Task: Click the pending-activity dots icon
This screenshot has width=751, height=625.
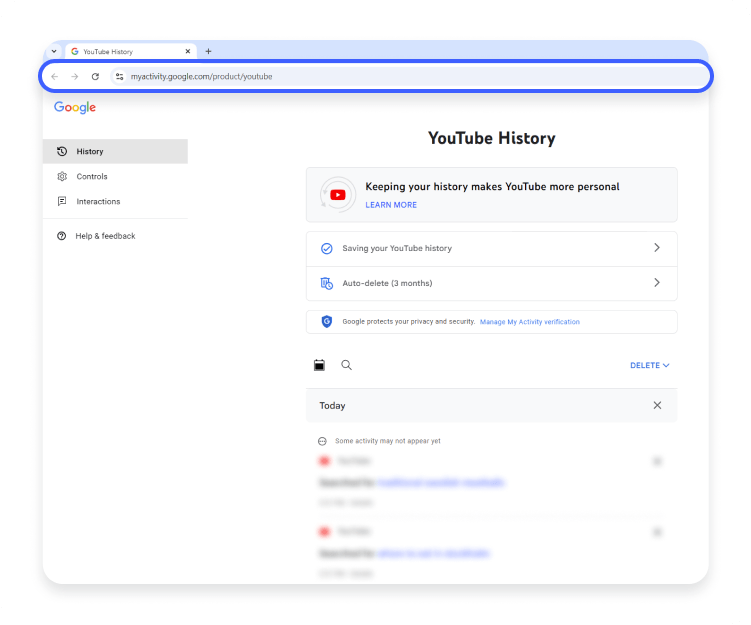Action: click(x=322, y=441)
